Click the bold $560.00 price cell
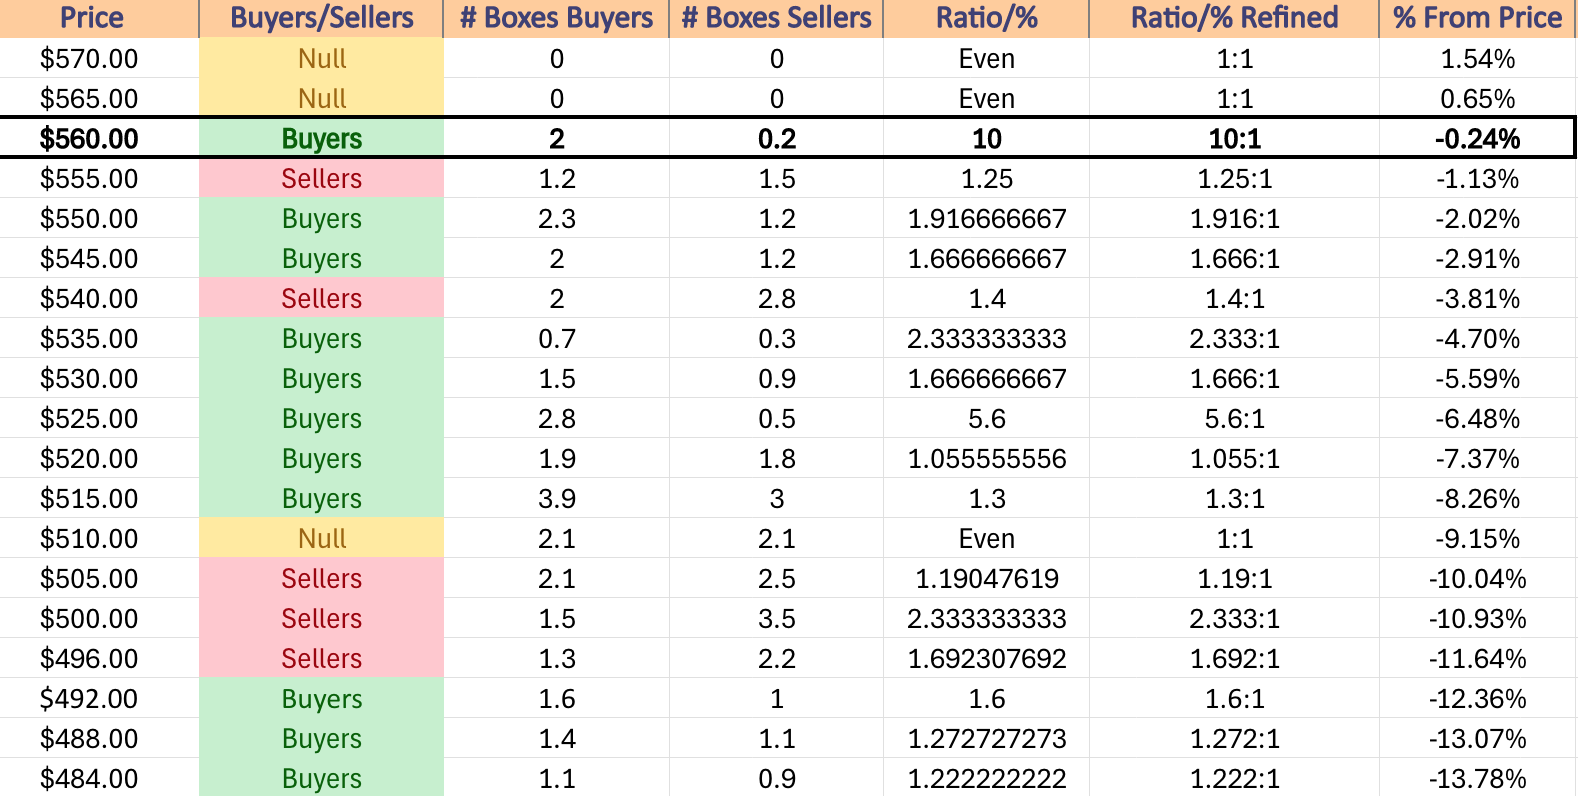The height and width of the screenshot is (796, 1578). point(99,138)
